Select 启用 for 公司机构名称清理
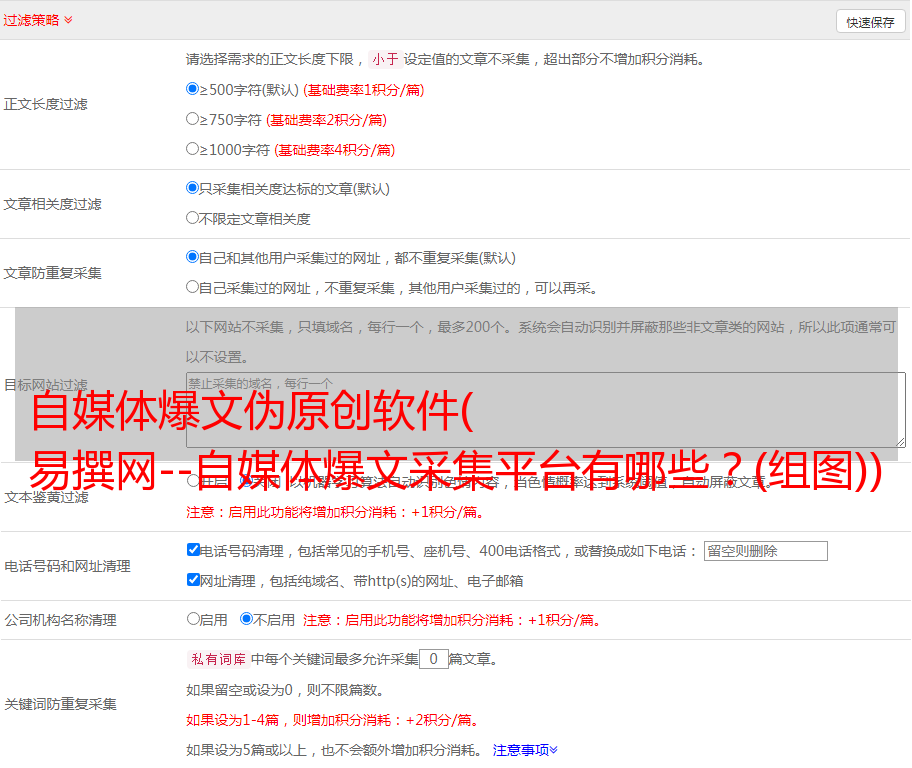Image resolution: width=912 pixels, height=768 pixels. [193, 619]
